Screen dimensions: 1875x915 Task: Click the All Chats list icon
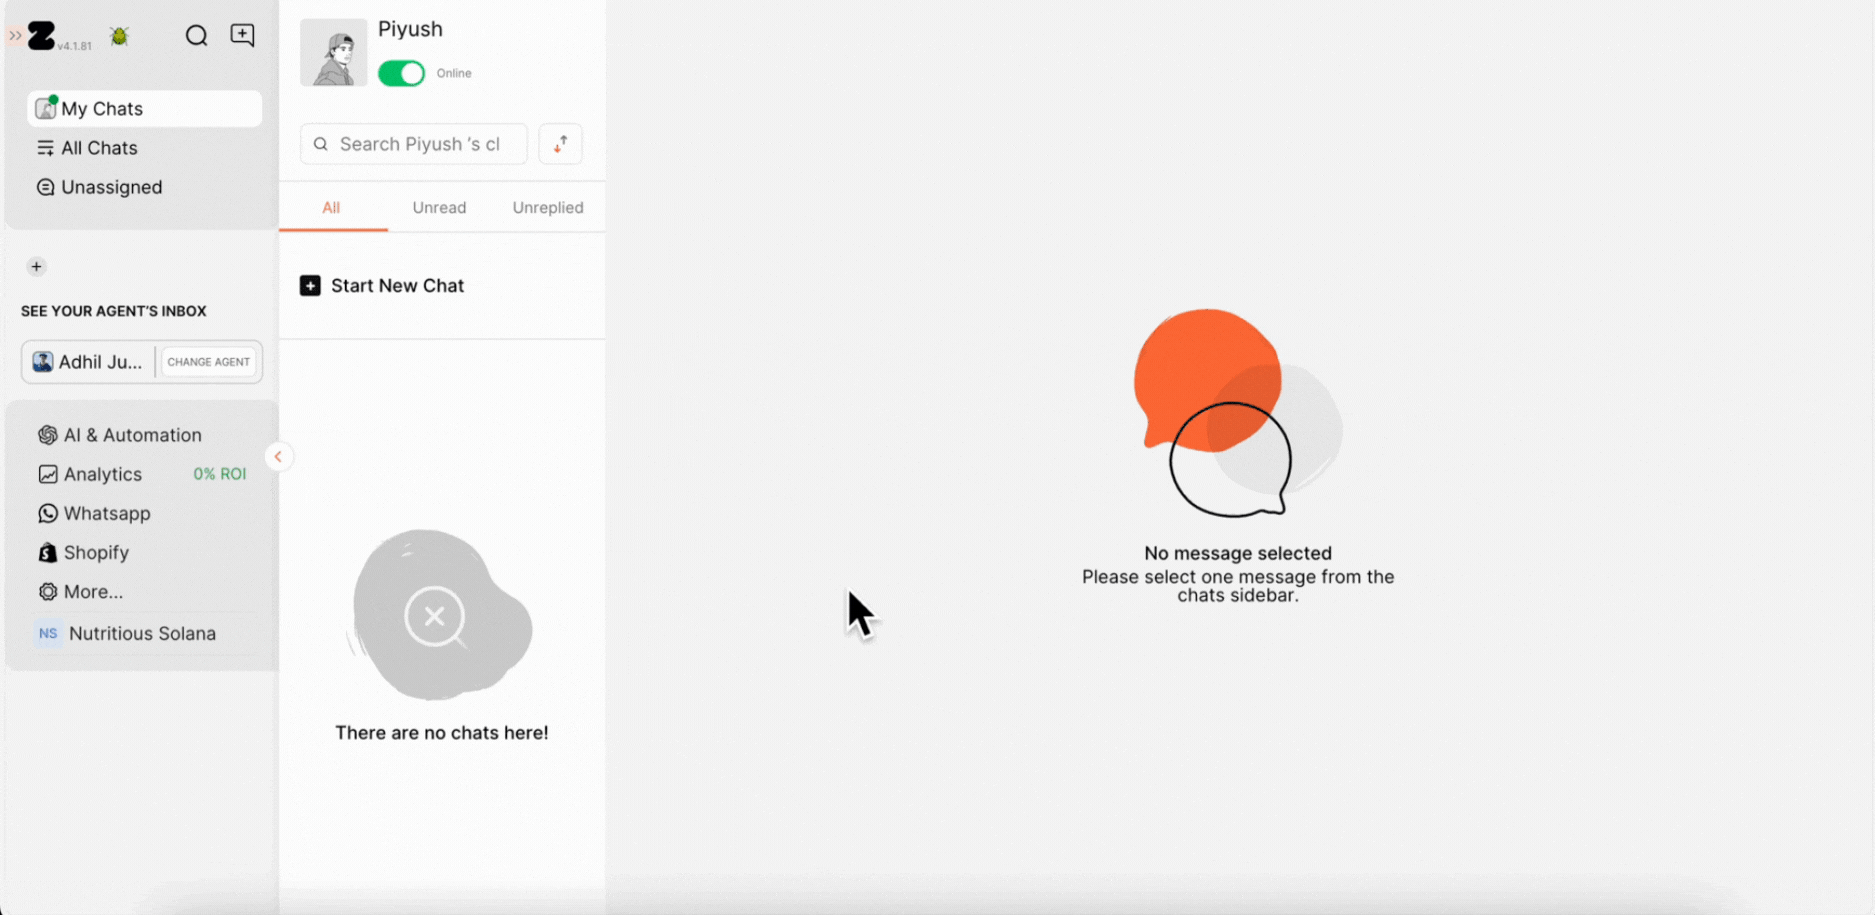click(x=45, y=148)
